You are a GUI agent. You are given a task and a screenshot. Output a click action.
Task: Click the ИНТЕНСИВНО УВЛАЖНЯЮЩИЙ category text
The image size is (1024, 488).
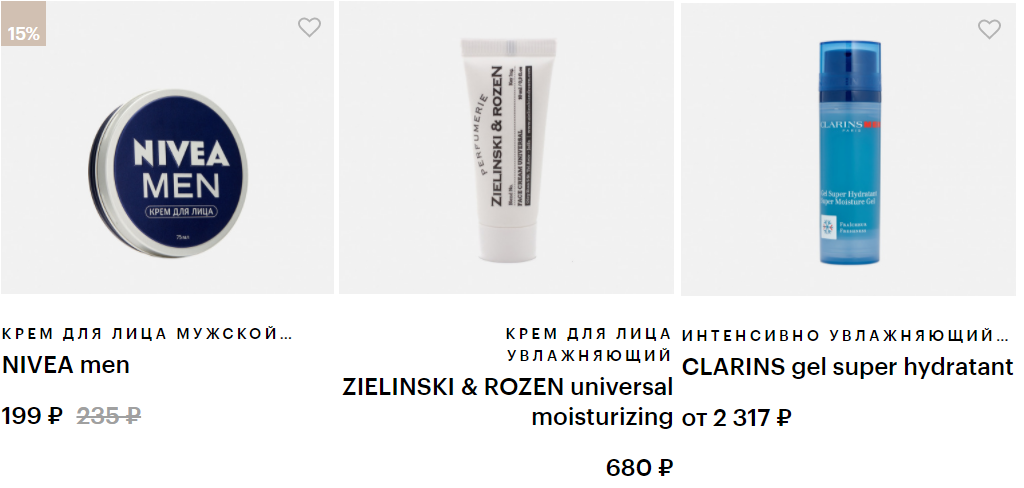click(x=846, y=336)
